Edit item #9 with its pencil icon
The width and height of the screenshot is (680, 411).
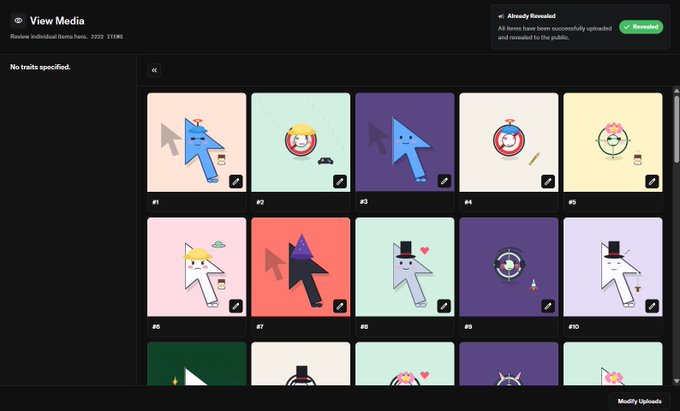point(548,306)
